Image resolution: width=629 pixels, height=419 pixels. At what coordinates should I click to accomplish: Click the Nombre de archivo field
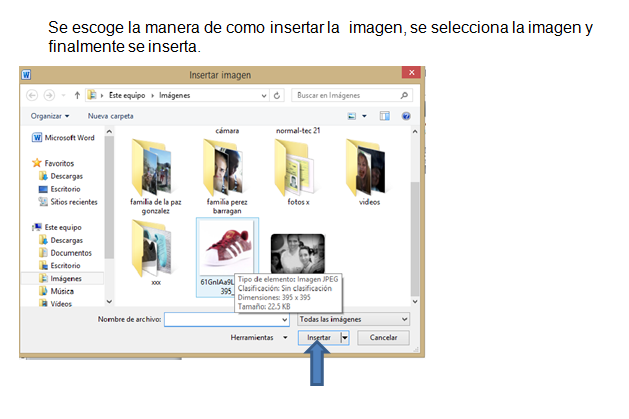[225, 319]
